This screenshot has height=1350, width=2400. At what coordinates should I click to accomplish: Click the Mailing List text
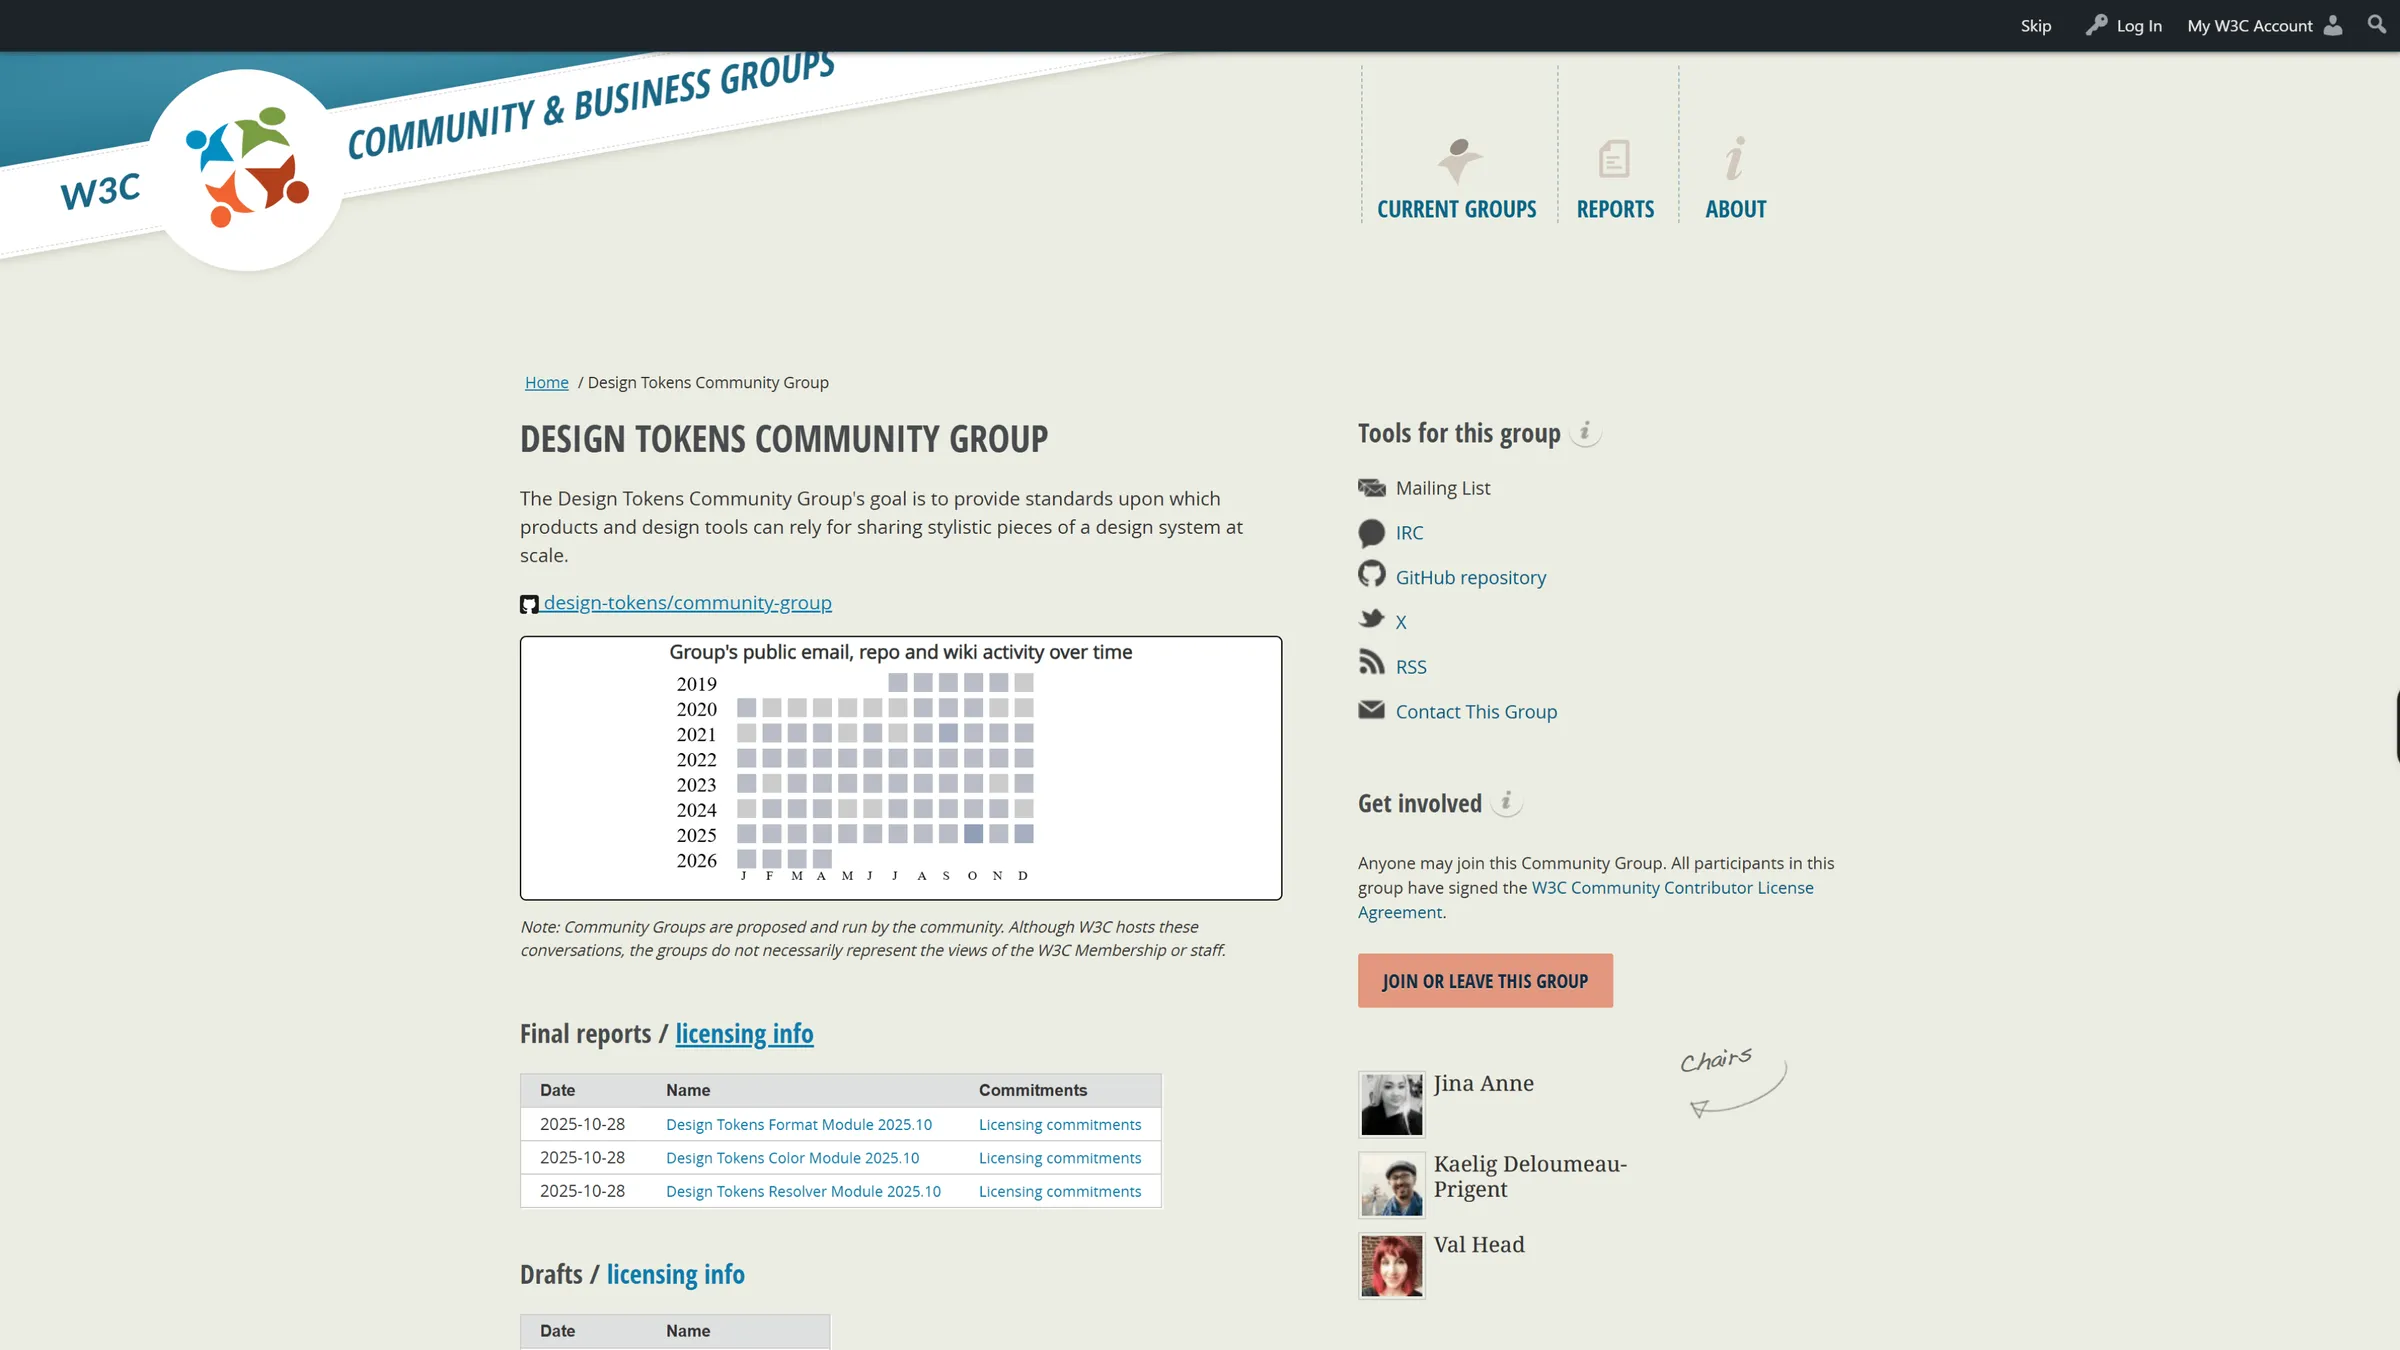click(x=1443, y=488)
